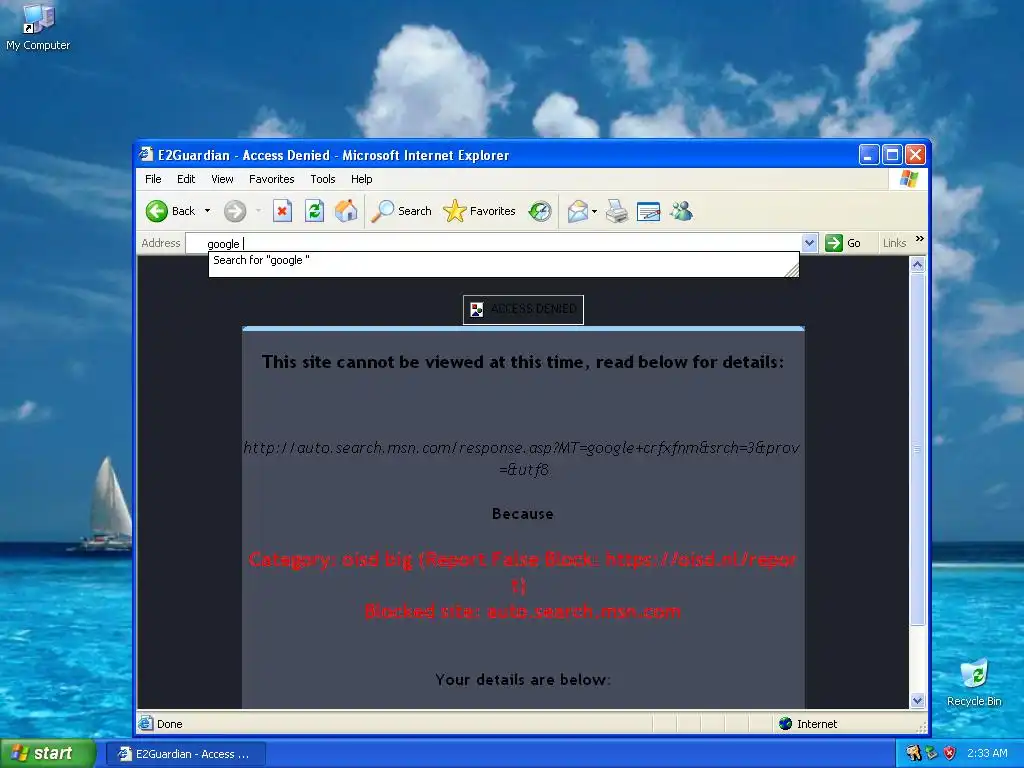Click the ACCESS DENIED broken image

click(x=523, y=310)
